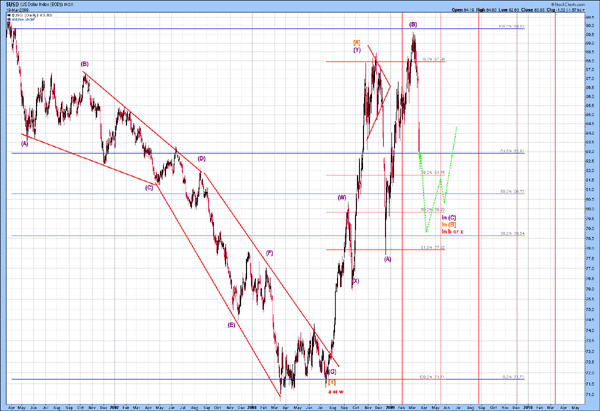Image resolution: width=600 pixels, height=411 pixels.
Task: Click the $USD ticker symbol in chart header
Action: coord(10,5)
